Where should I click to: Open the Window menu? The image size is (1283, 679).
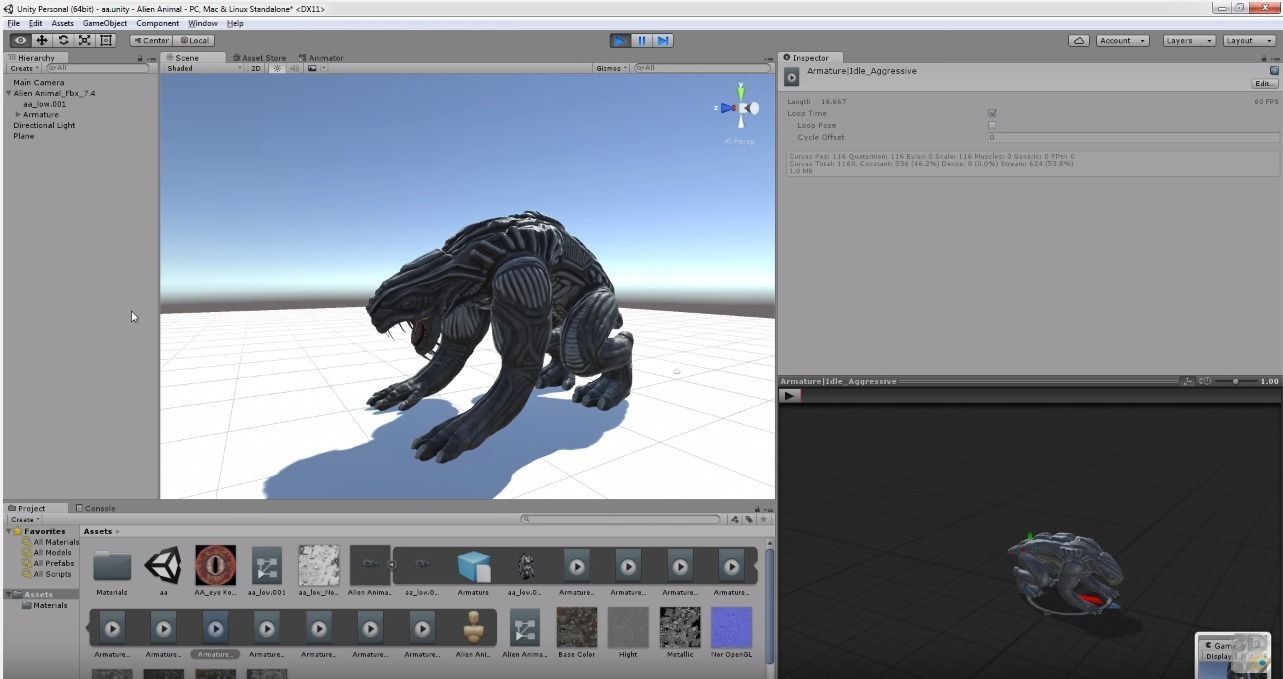click(203, 23)
